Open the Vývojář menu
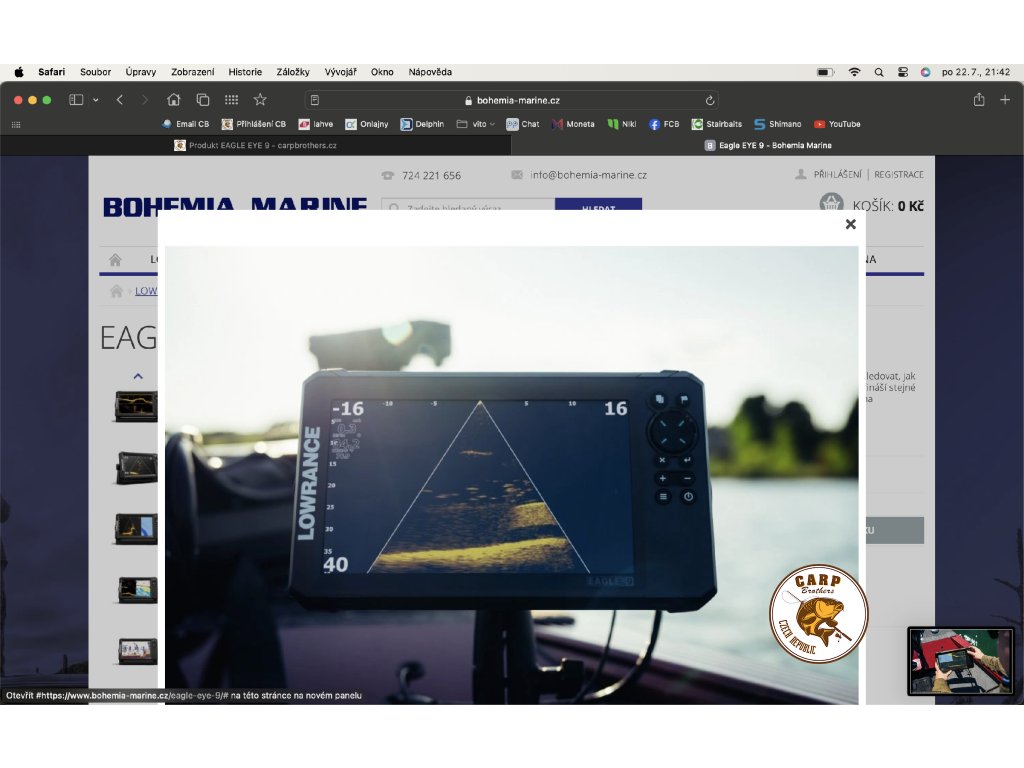The height and width of the screenshot is (768, 1024). [340, 72]
